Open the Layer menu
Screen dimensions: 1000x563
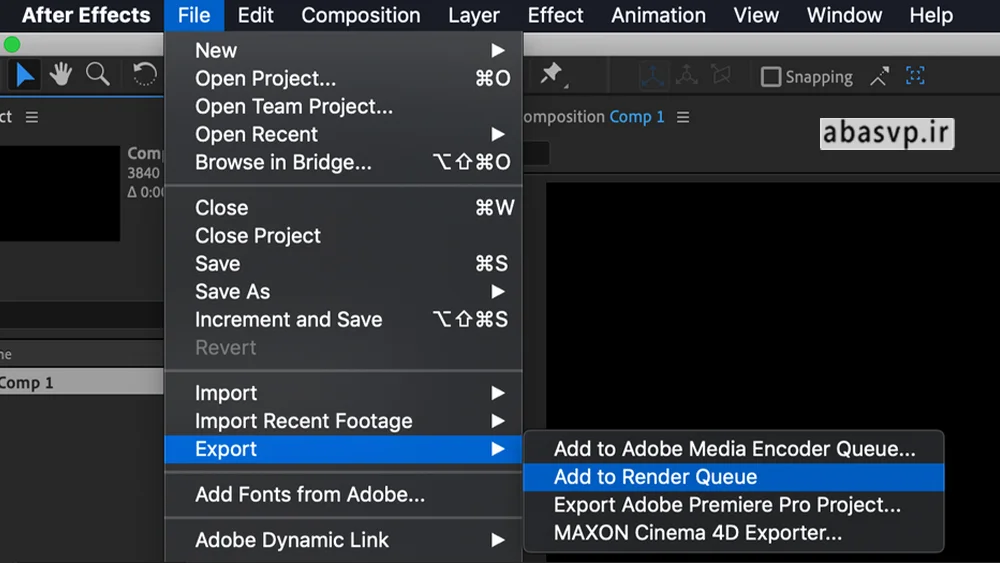(x=474, y=15)
